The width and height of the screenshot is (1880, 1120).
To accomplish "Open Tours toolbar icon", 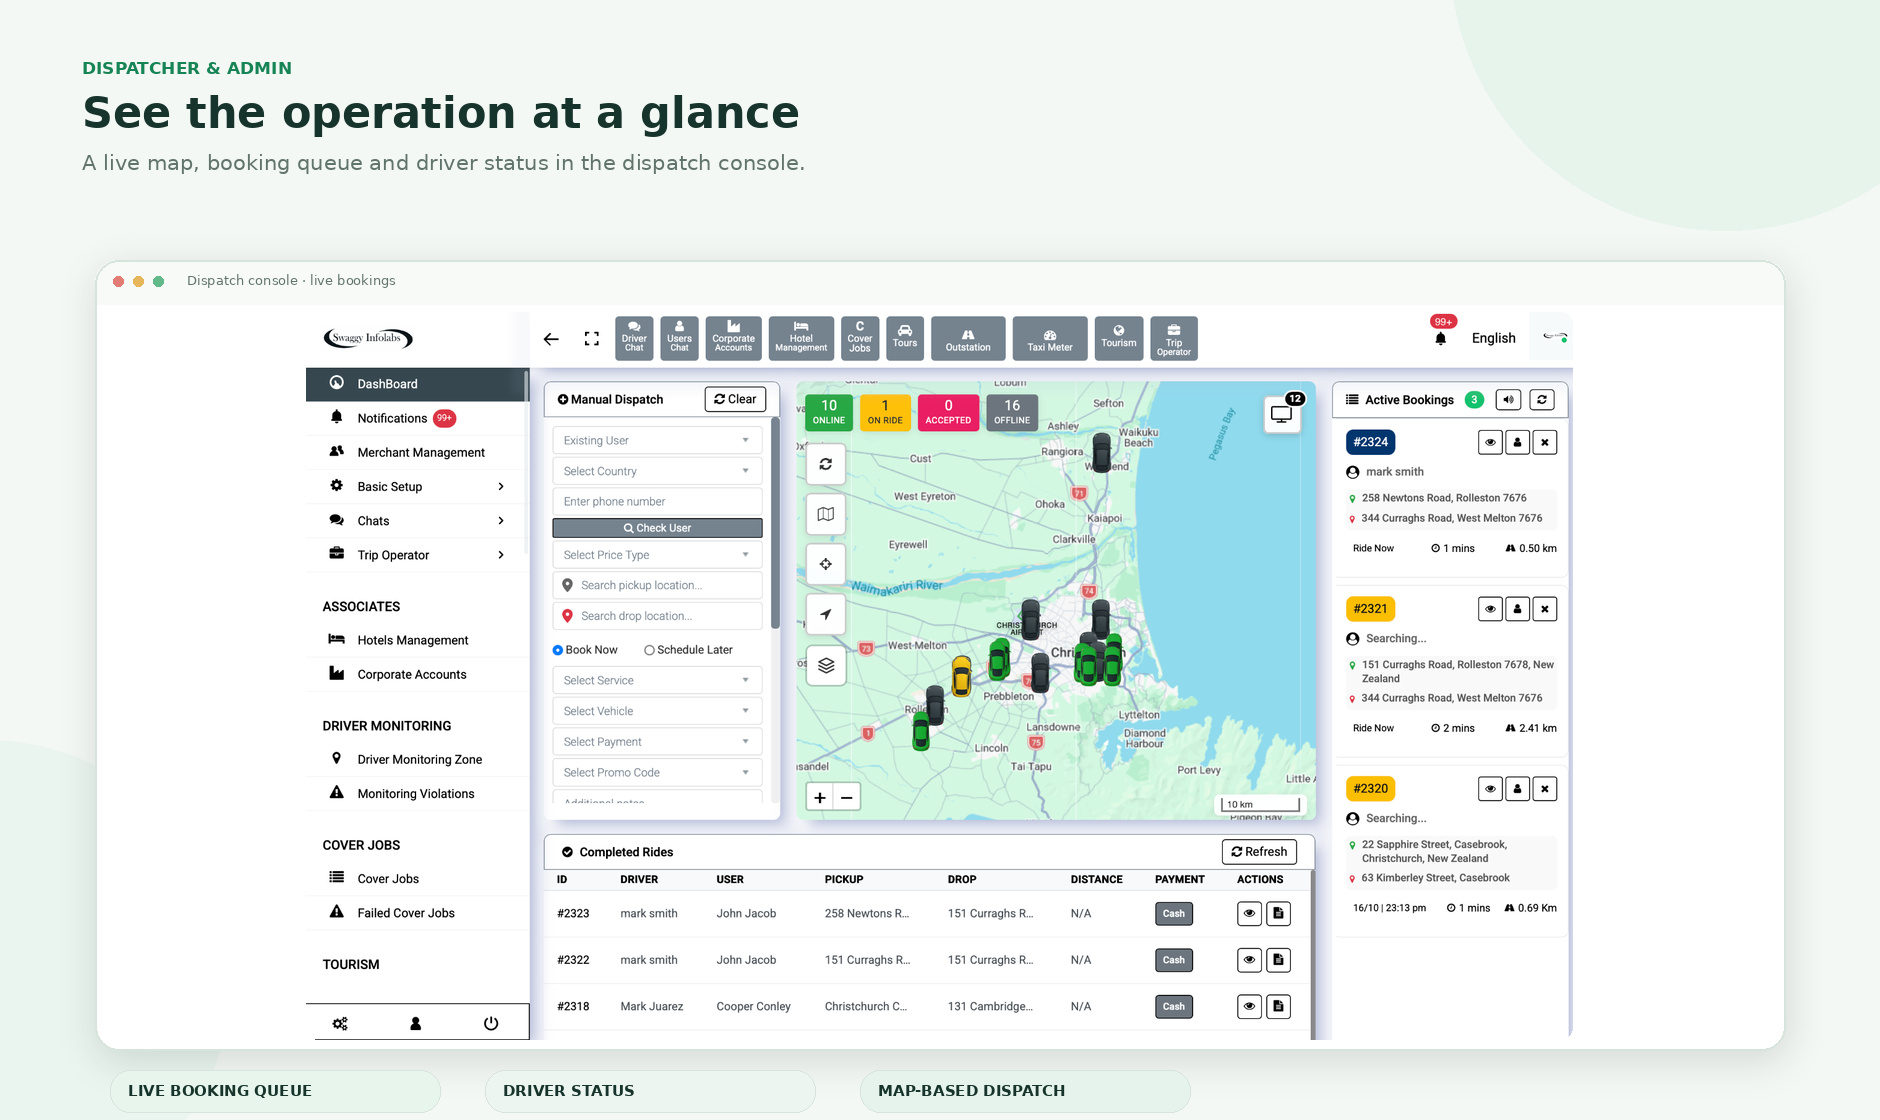I will [905, 338].
